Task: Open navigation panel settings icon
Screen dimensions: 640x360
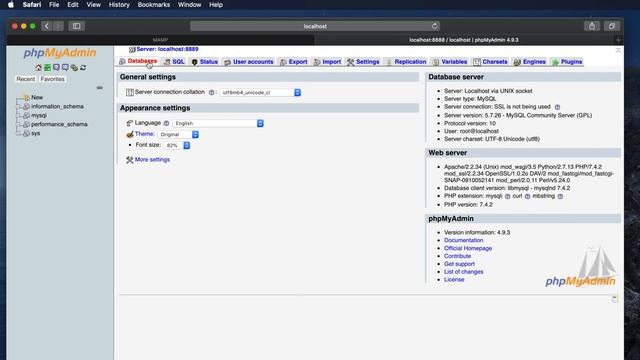Action: (74, 68)
